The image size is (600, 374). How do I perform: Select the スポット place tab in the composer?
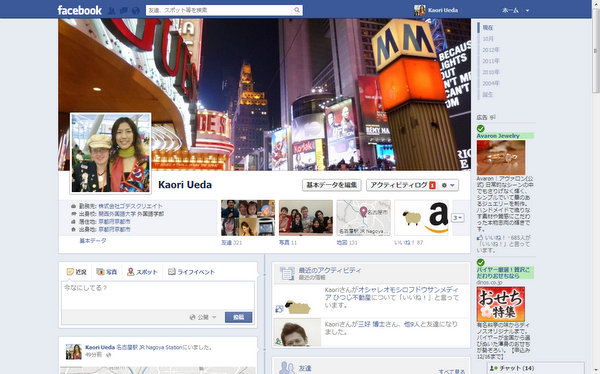click(142, 272)
